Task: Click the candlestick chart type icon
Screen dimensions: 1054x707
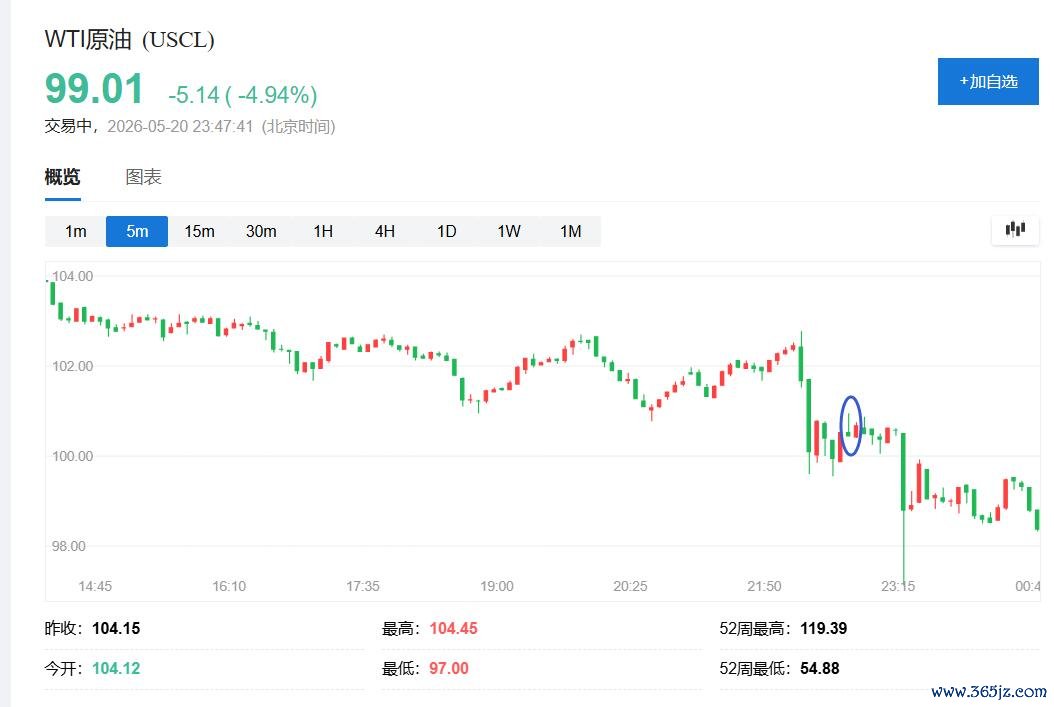Action: [1015, 230]
